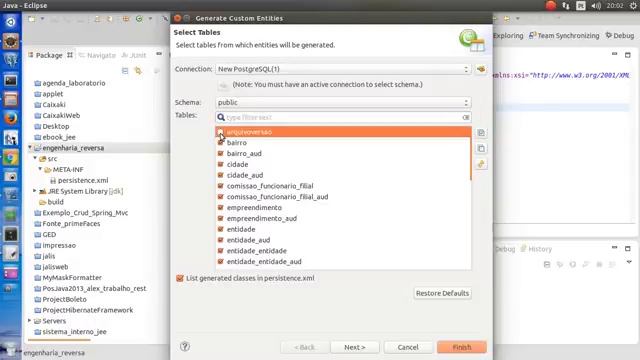The height and width of the screenshot is (360, 640).
Task: Maximize the editor area in Eclipse
Action: coord(628,54)
